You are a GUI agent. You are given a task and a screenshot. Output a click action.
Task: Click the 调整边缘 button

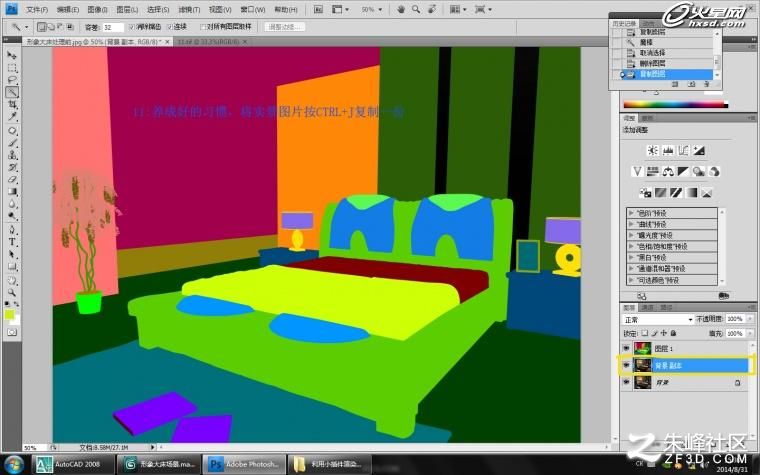tap(285, 27)
